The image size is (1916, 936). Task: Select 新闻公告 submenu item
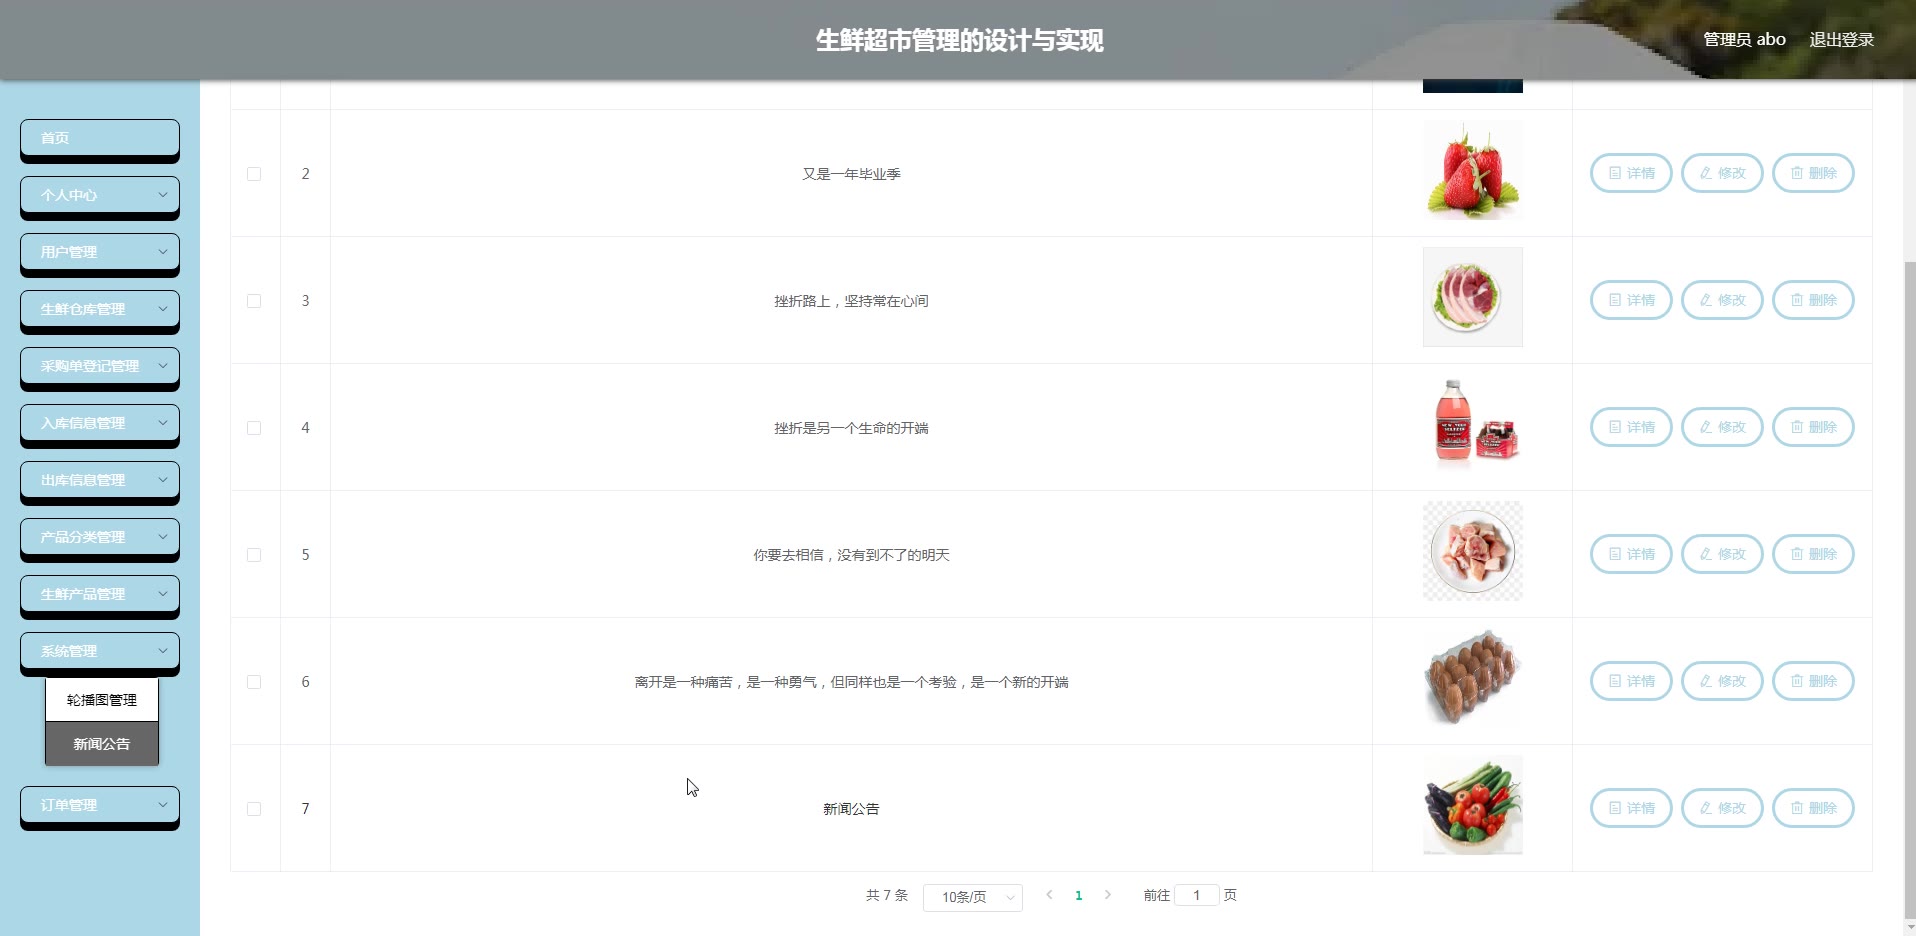tap(102, 744)
